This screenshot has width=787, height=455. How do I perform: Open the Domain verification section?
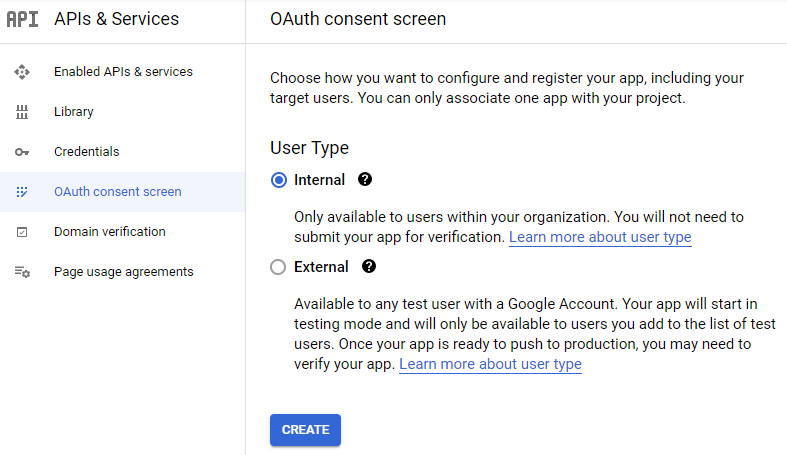pyautogui.click(x=109, y=232)
